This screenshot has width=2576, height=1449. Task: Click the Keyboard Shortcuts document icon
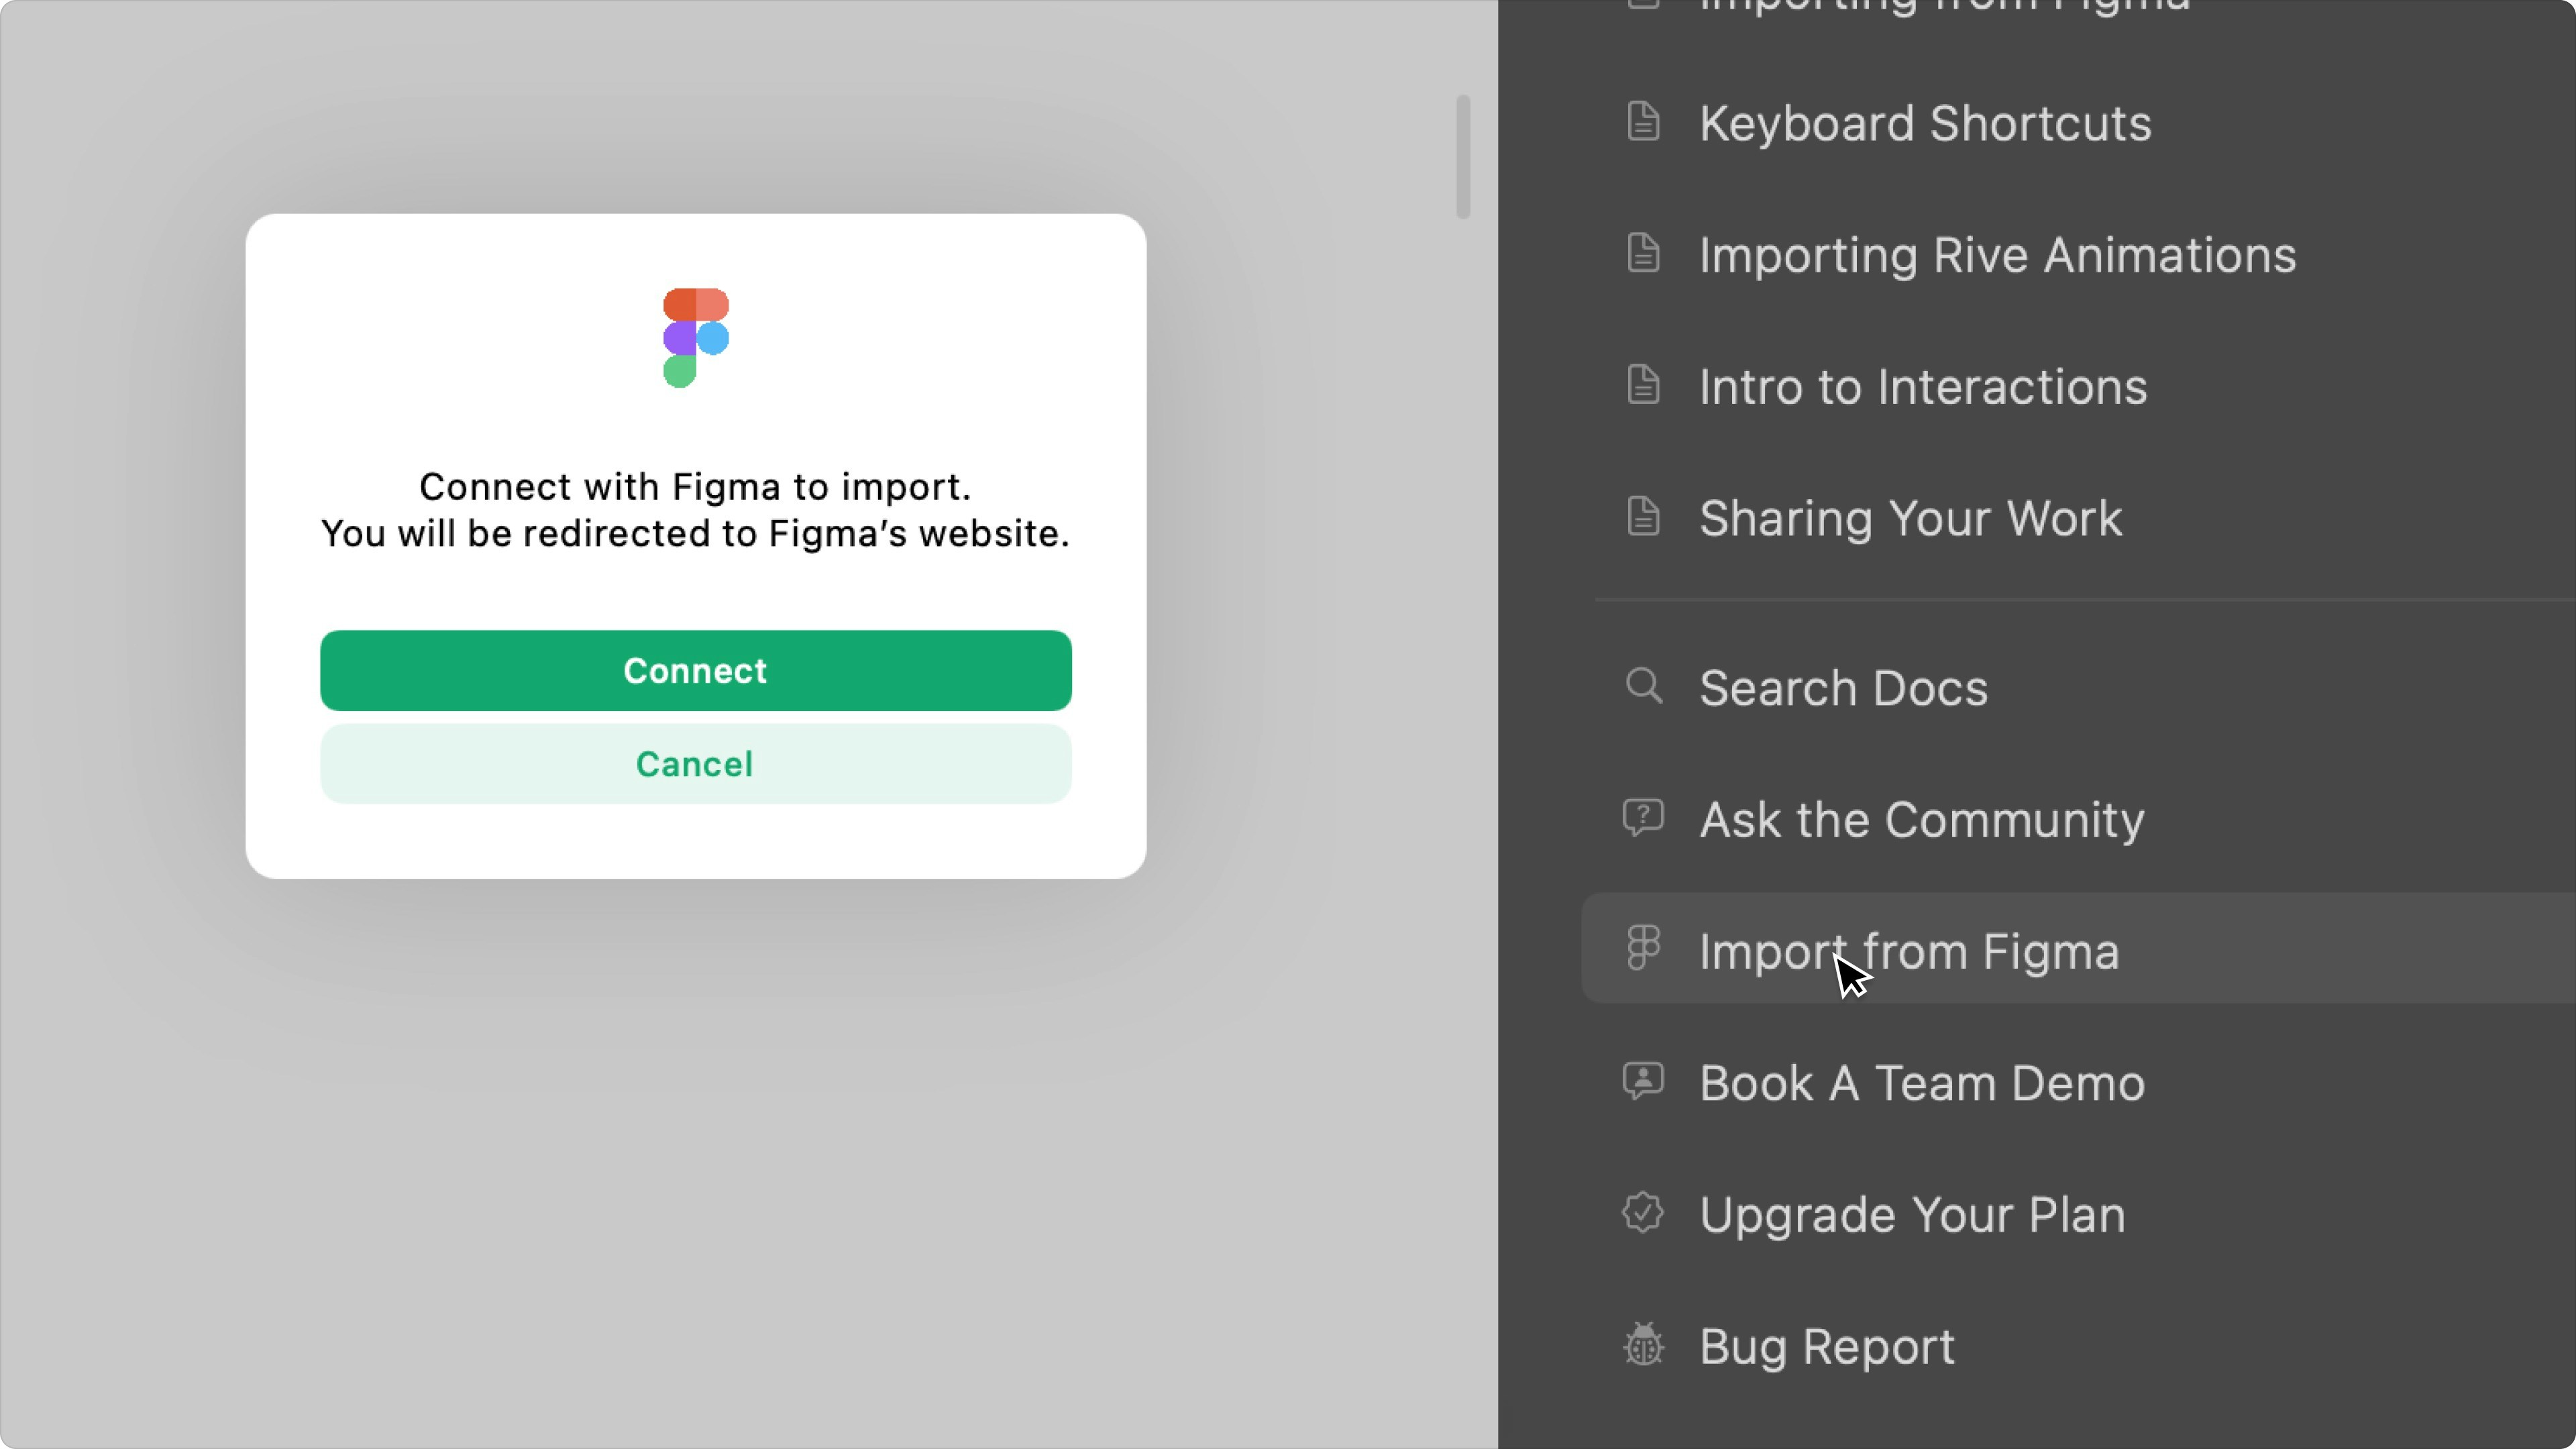click(x=1643, y=122)
